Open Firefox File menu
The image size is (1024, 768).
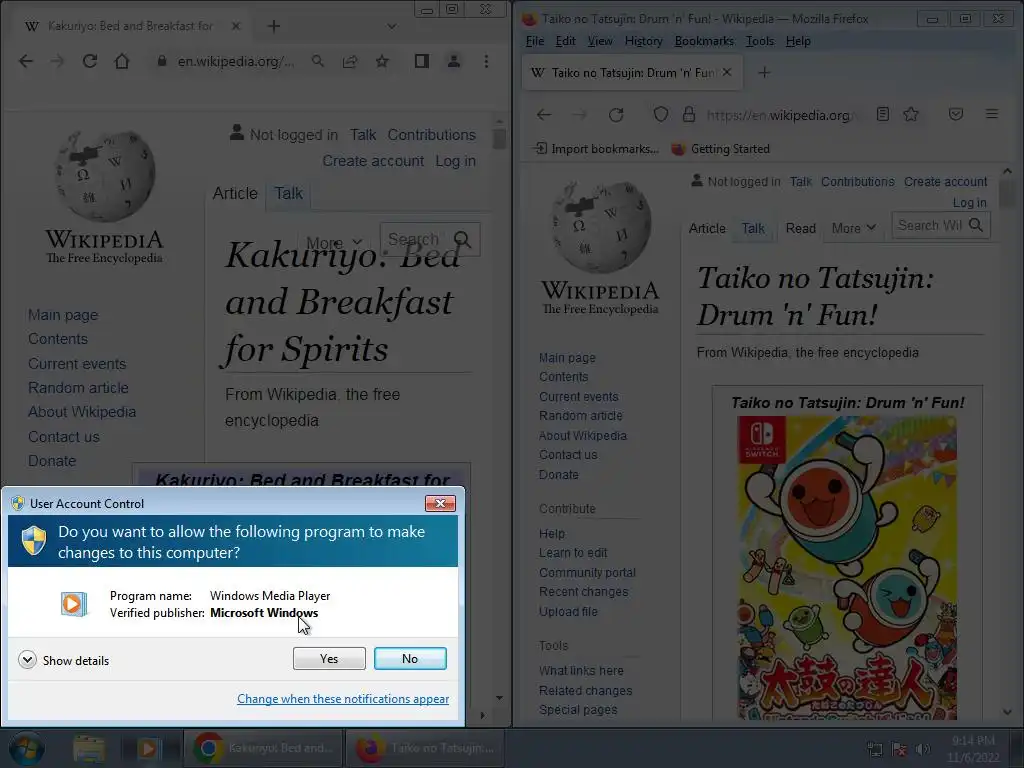[535, 41]
